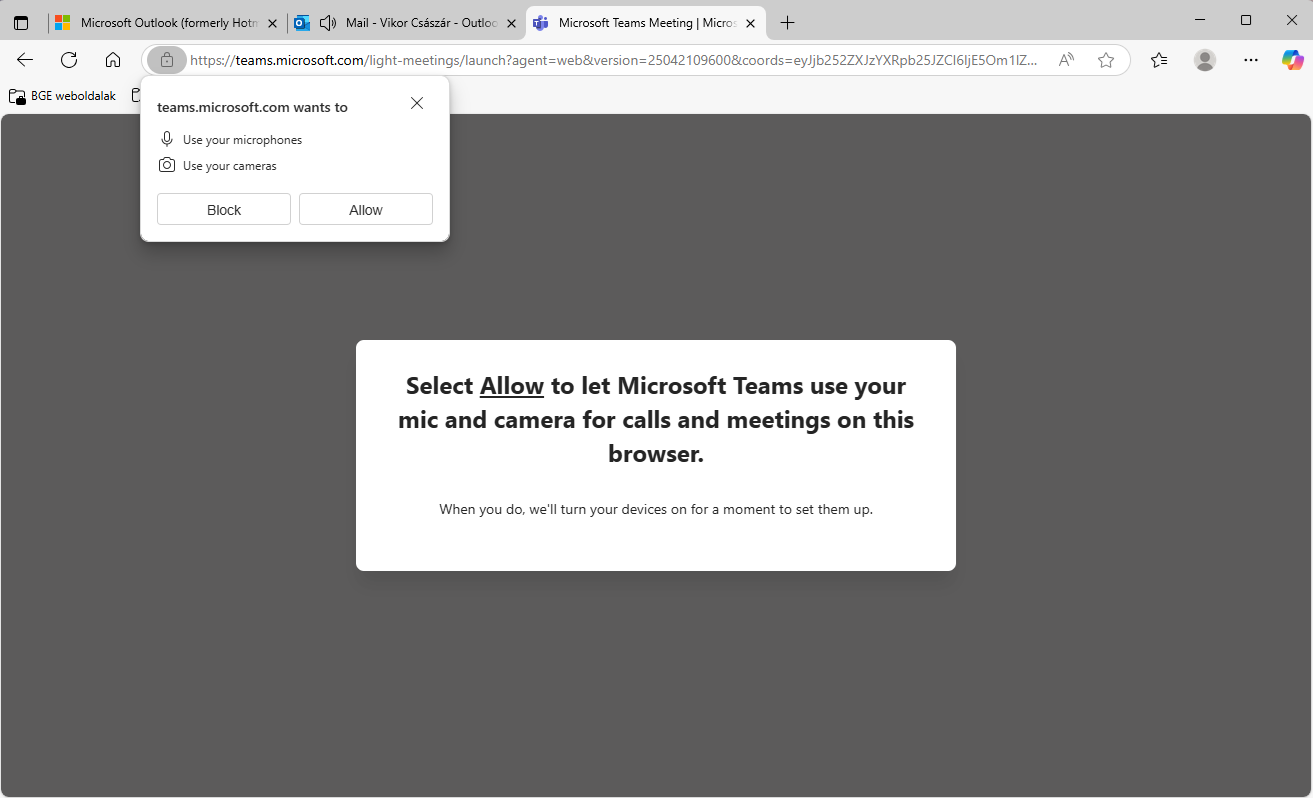Open Settings and more menu
Screen dimensions: 1313x798
1251,60
